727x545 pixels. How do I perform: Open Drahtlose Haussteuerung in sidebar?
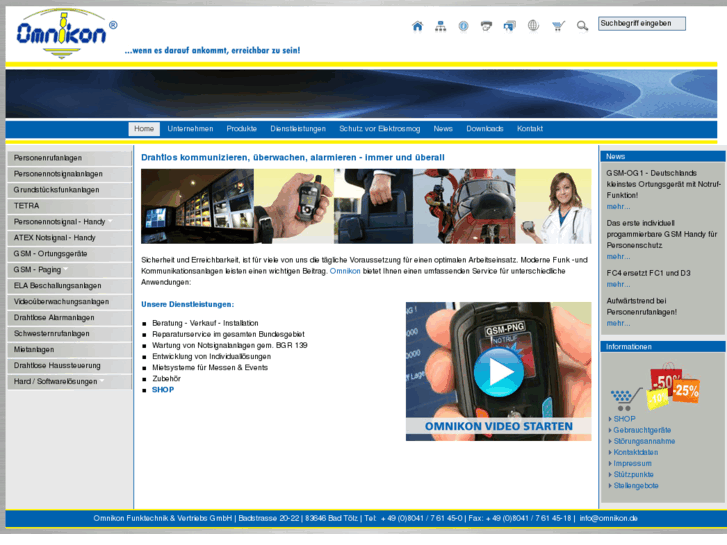coord(70,366)
